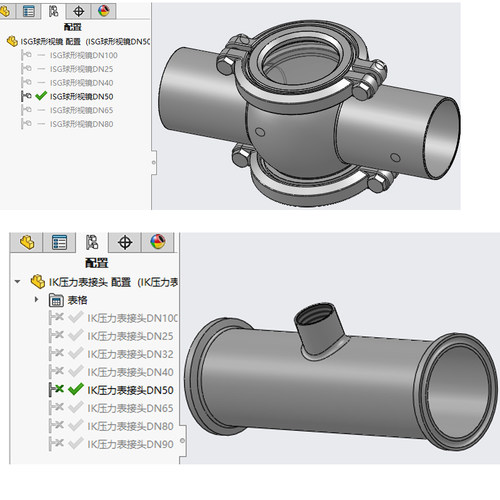Click configuration icon beside ISG球形视镜DN25

click(26, 69)
